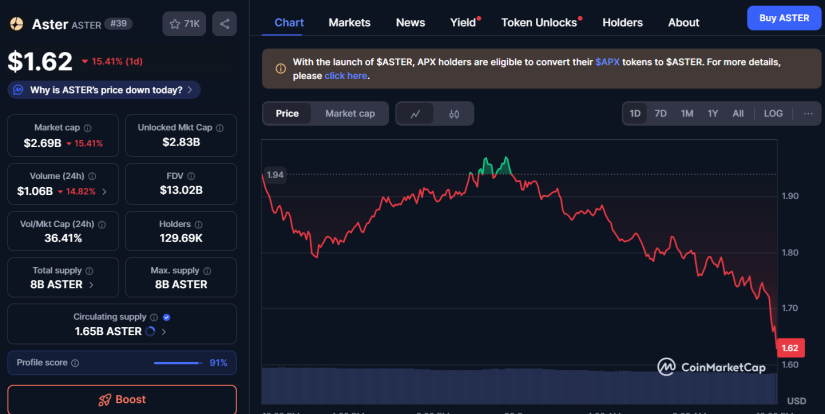Click the 1.94 opening price marker on chart
825x414 pixels.
tap(275, 175)
